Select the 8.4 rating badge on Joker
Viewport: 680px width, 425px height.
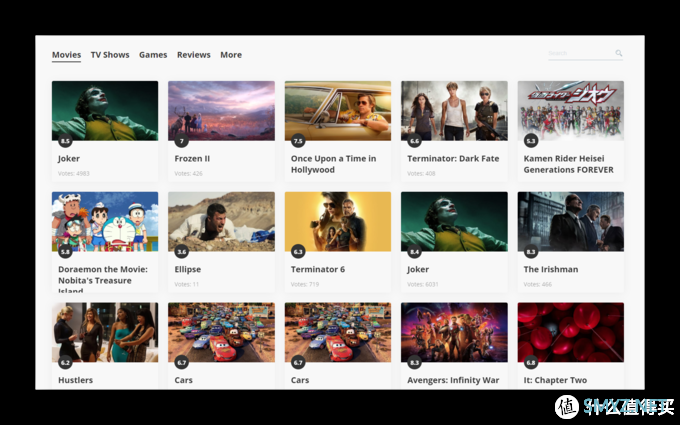[414, 252]
